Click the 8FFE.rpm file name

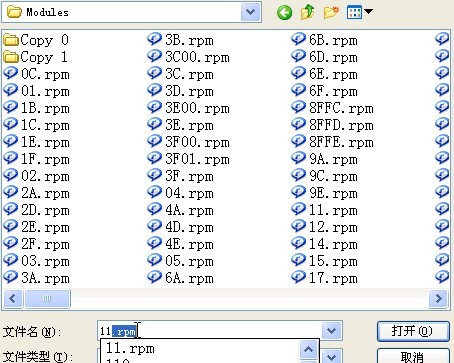(x=341, y=143)
